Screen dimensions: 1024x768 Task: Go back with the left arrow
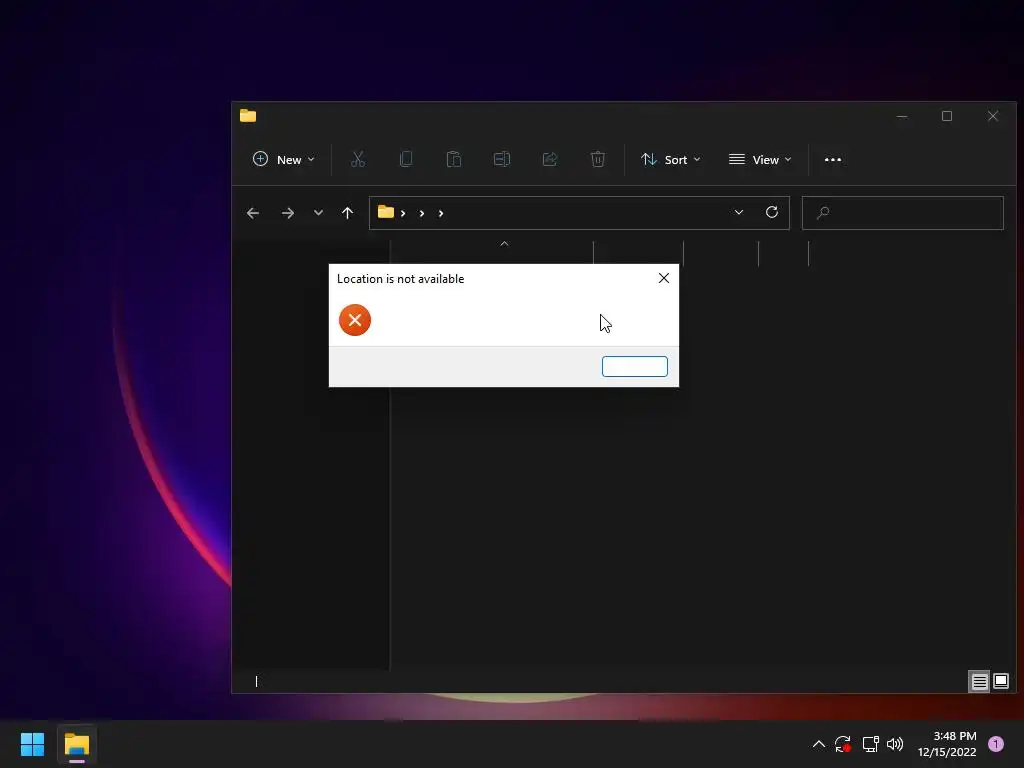tap(253, 213)
